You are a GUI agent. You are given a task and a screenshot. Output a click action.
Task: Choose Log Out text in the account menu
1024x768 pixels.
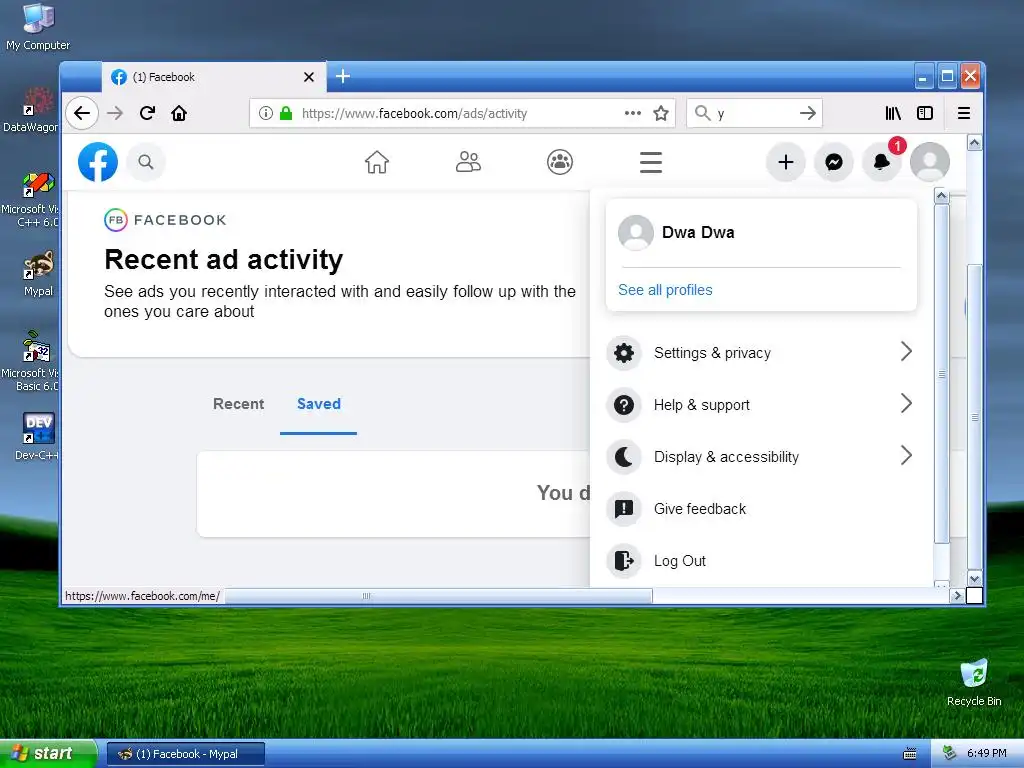point(680,561)
